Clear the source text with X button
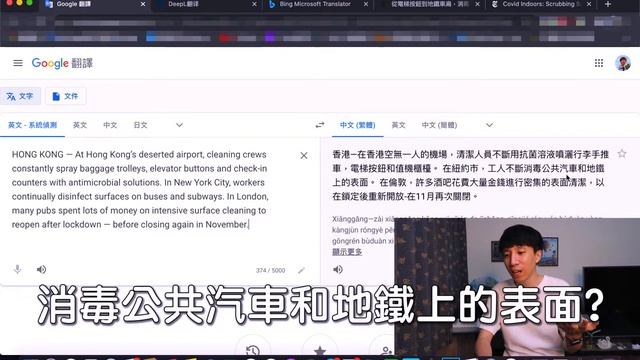This screenshot has height=360, width=640. (304, 156)
